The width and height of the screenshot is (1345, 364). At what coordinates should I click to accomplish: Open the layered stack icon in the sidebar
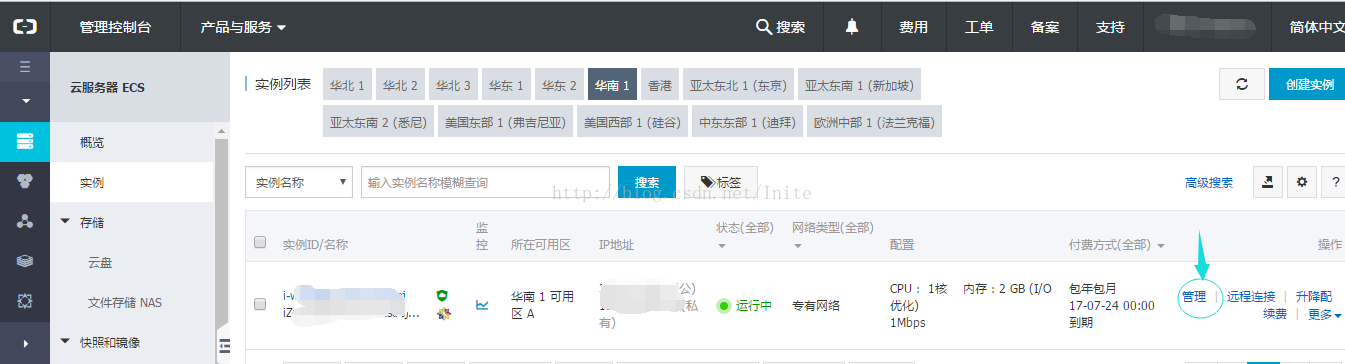(x=25, y=261)
